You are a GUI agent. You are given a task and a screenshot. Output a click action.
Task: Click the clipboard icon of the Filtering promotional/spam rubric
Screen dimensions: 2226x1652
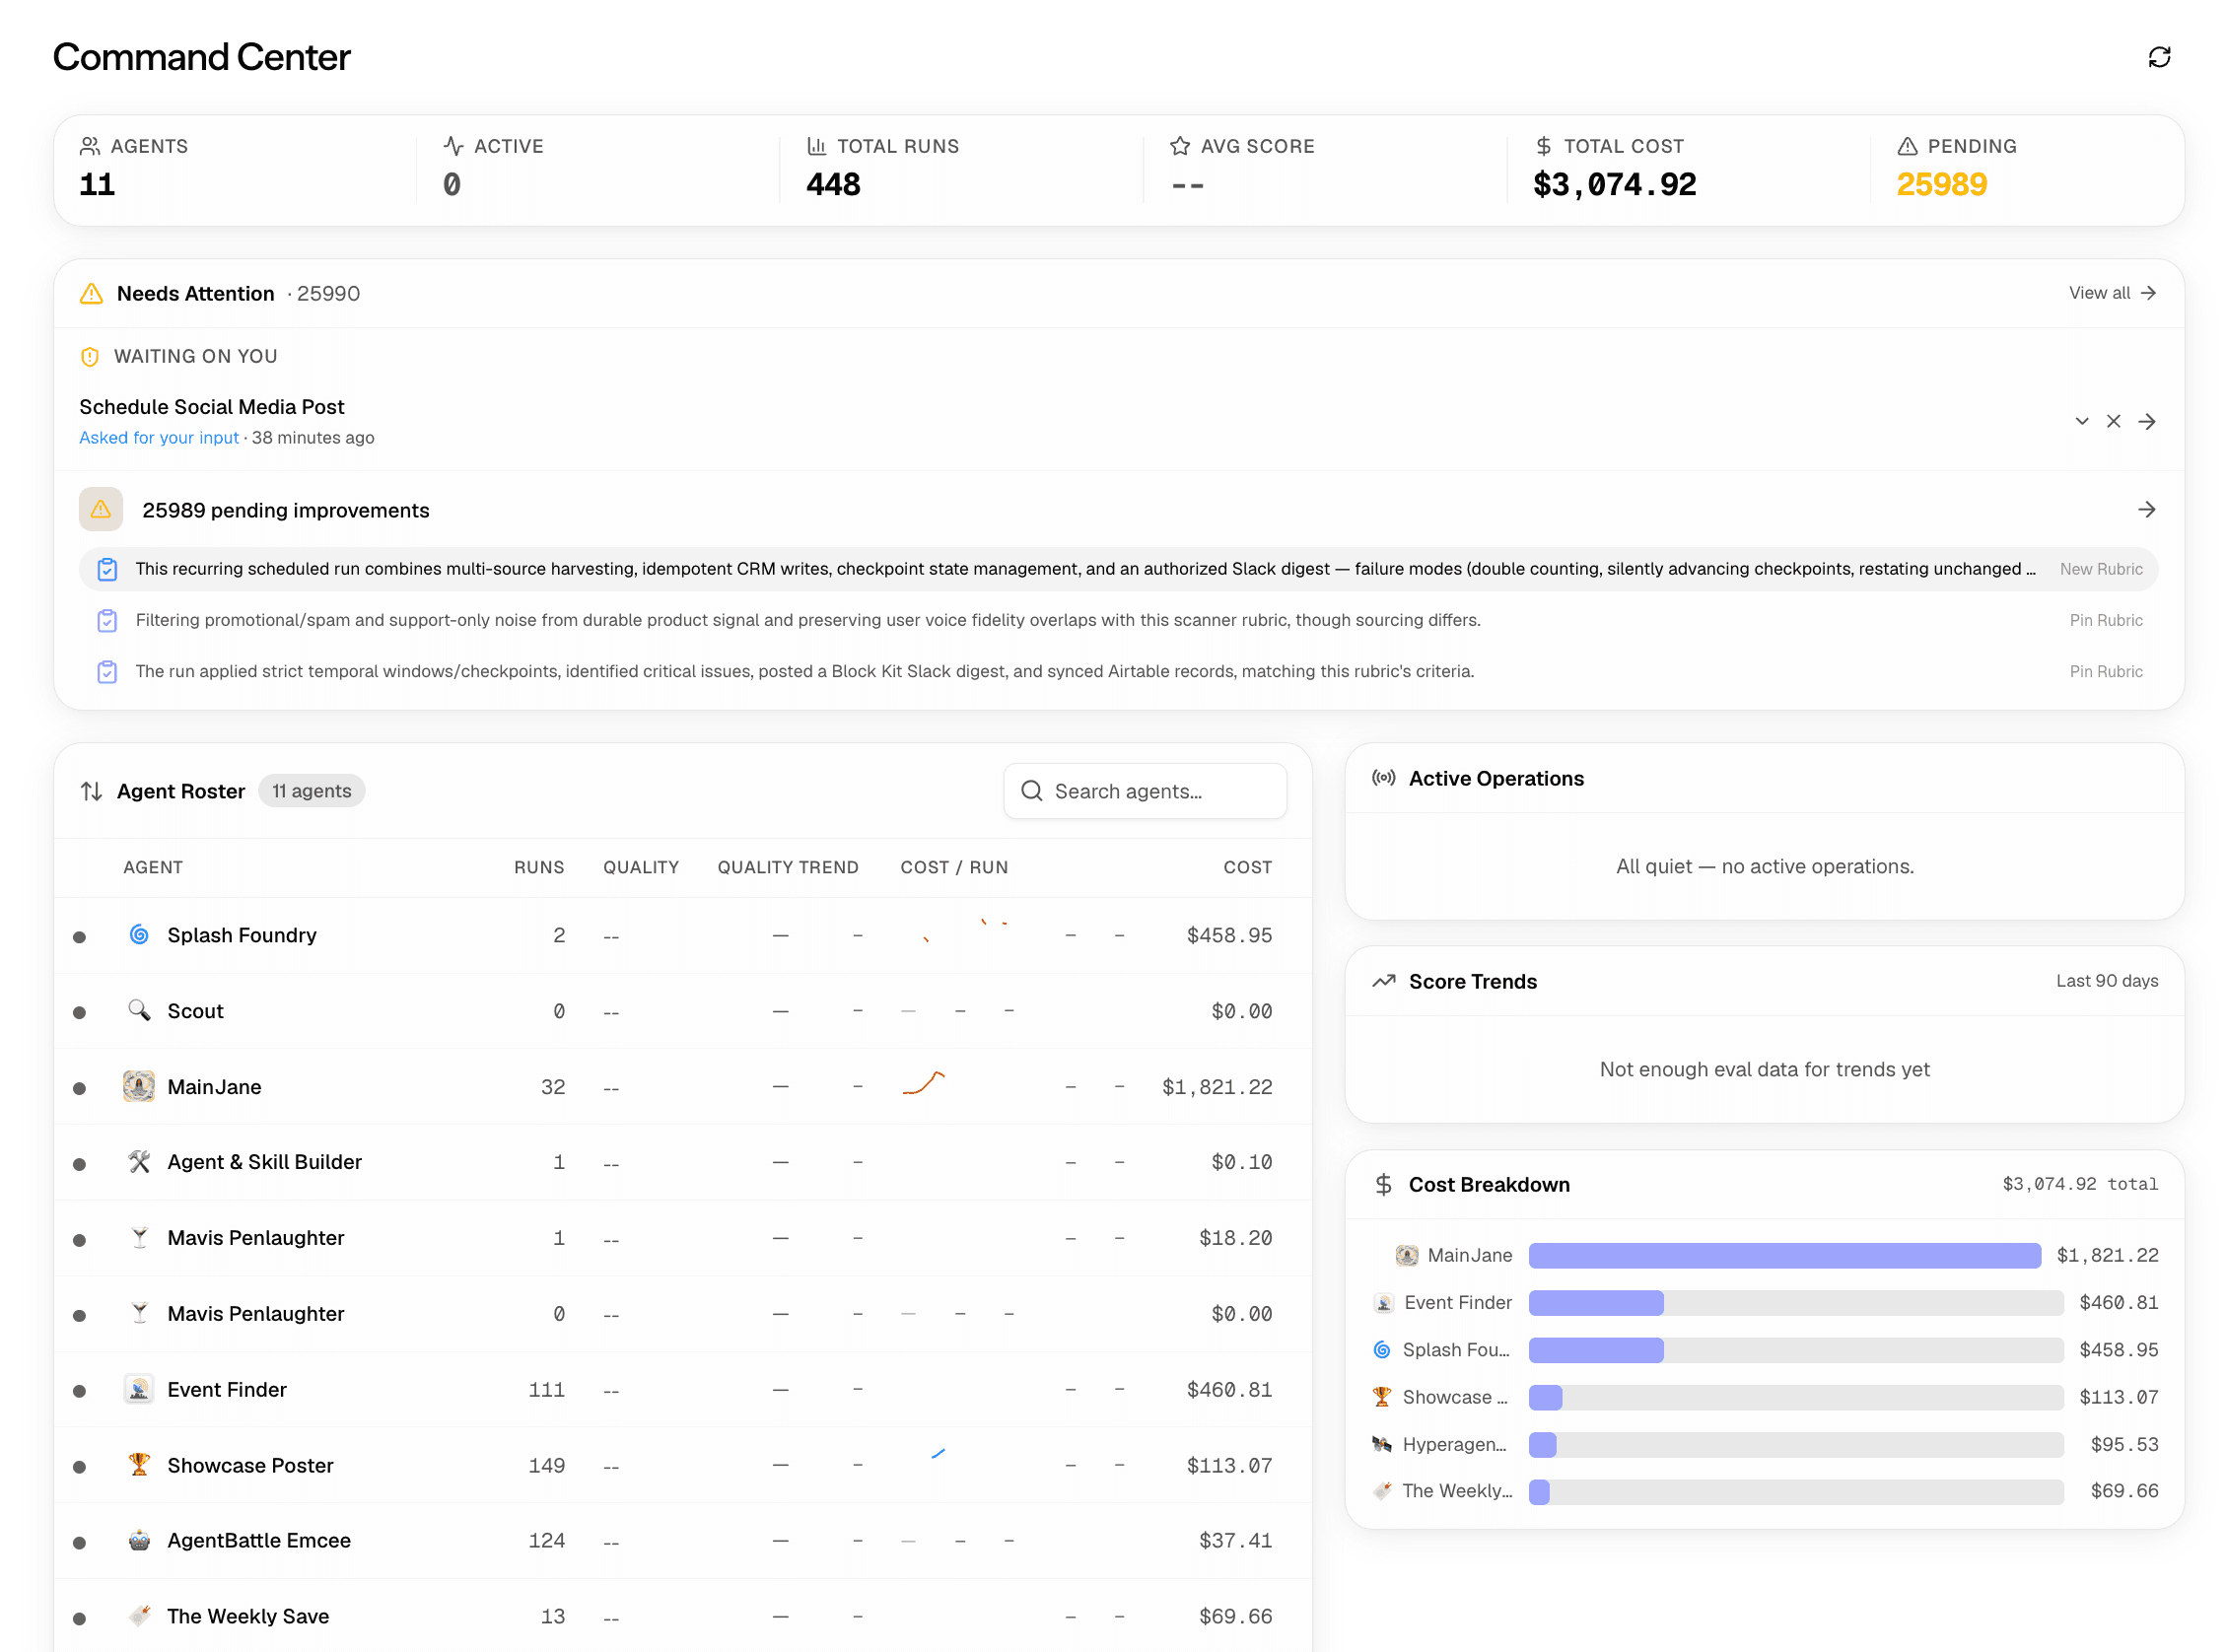click(x=107, y=620)
